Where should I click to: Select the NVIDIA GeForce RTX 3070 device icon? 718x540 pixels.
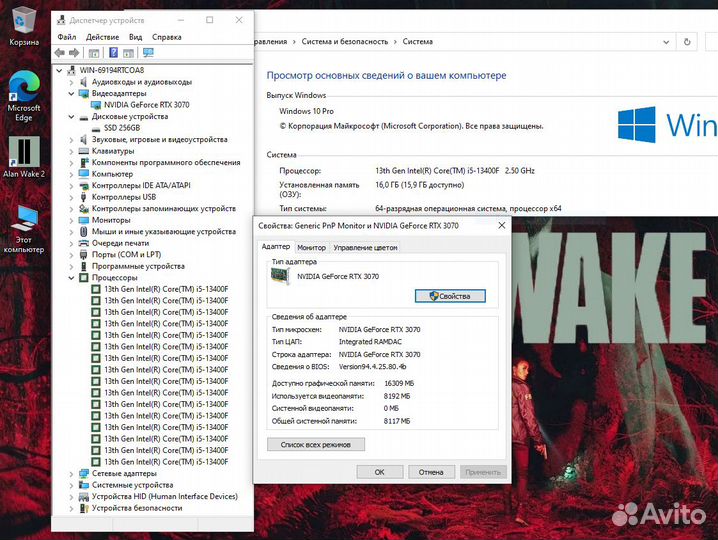coord(96,105)
